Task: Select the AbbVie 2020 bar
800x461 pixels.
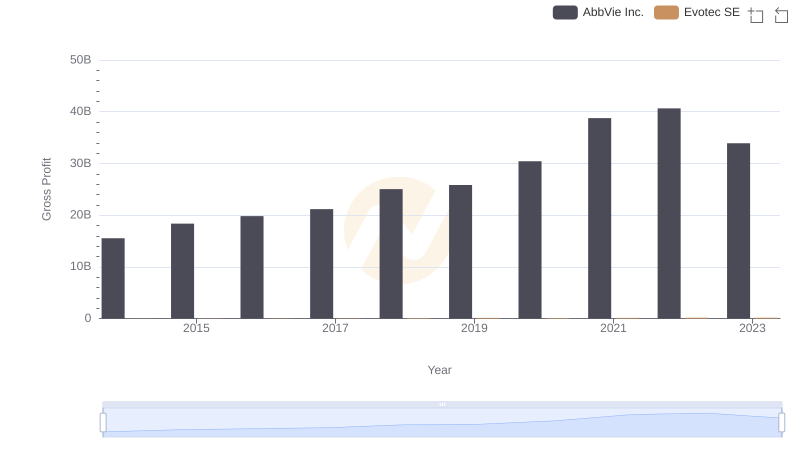Action: tap(530, 240)
